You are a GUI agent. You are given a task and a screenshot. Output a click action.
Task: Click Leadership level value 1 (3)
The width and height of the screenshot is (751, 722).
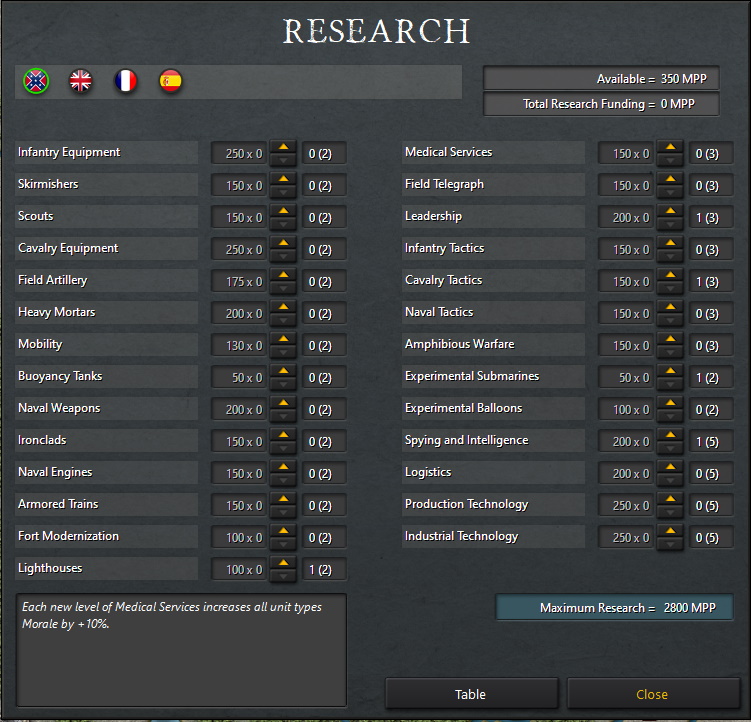coord(711,218)
